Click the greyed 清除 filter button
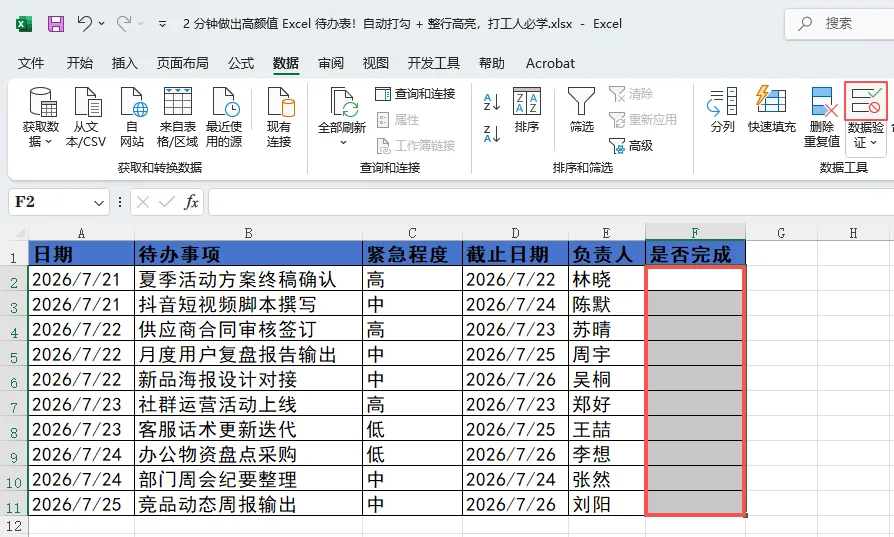 click(x=631, y=93)
